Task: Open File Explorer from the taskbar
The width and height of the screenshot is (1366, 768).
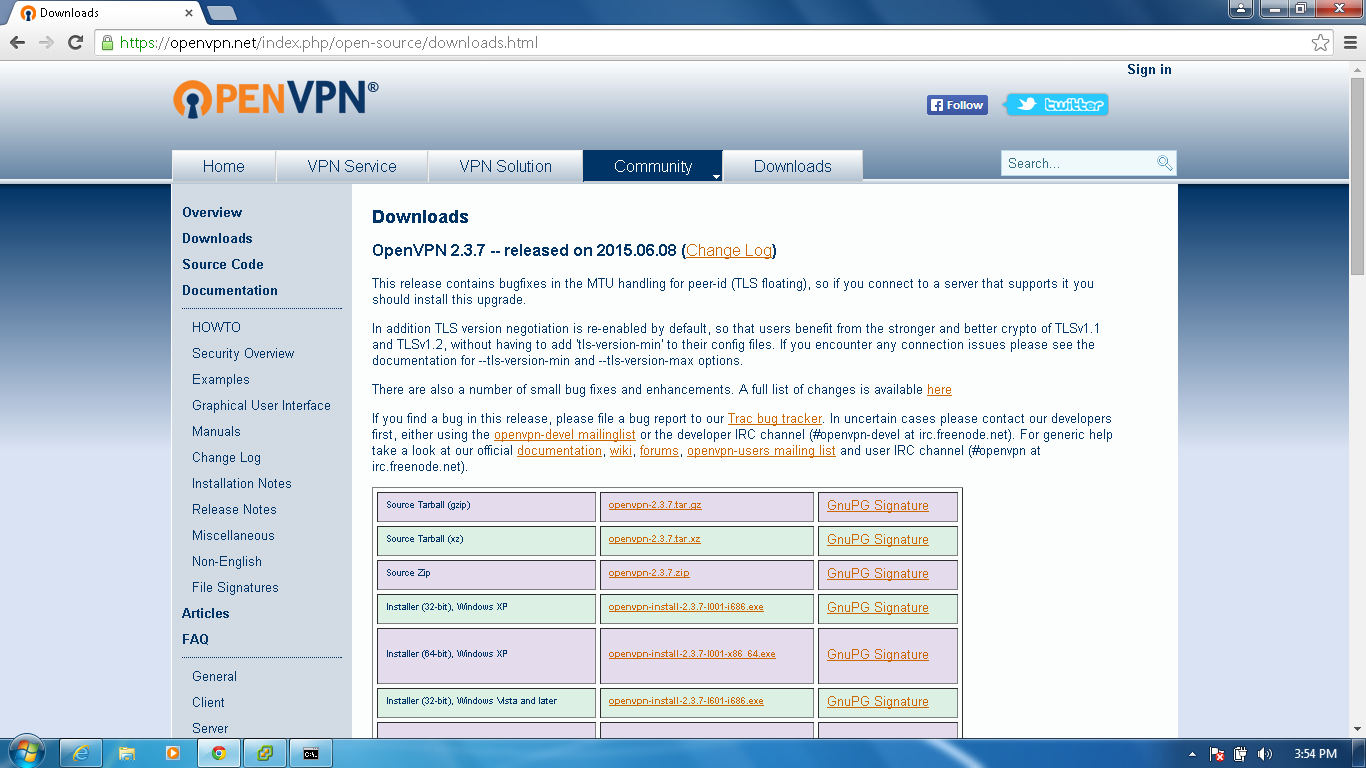Action: tap(127, 753)
